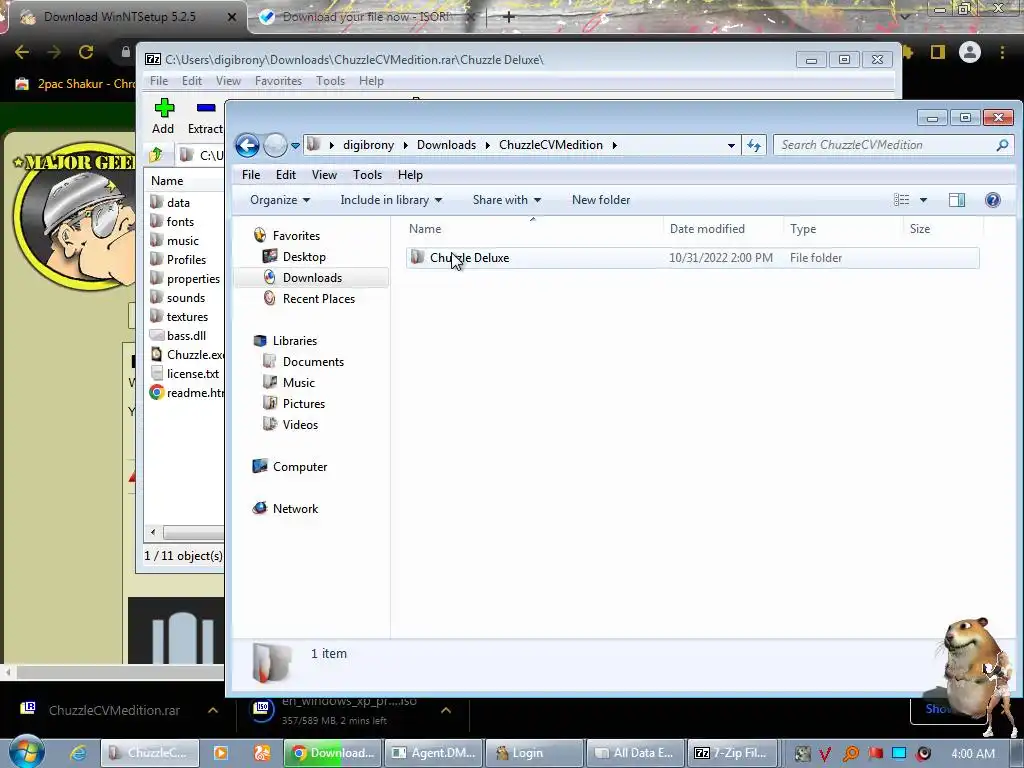Open Explorer File menu

click(251, 175)
